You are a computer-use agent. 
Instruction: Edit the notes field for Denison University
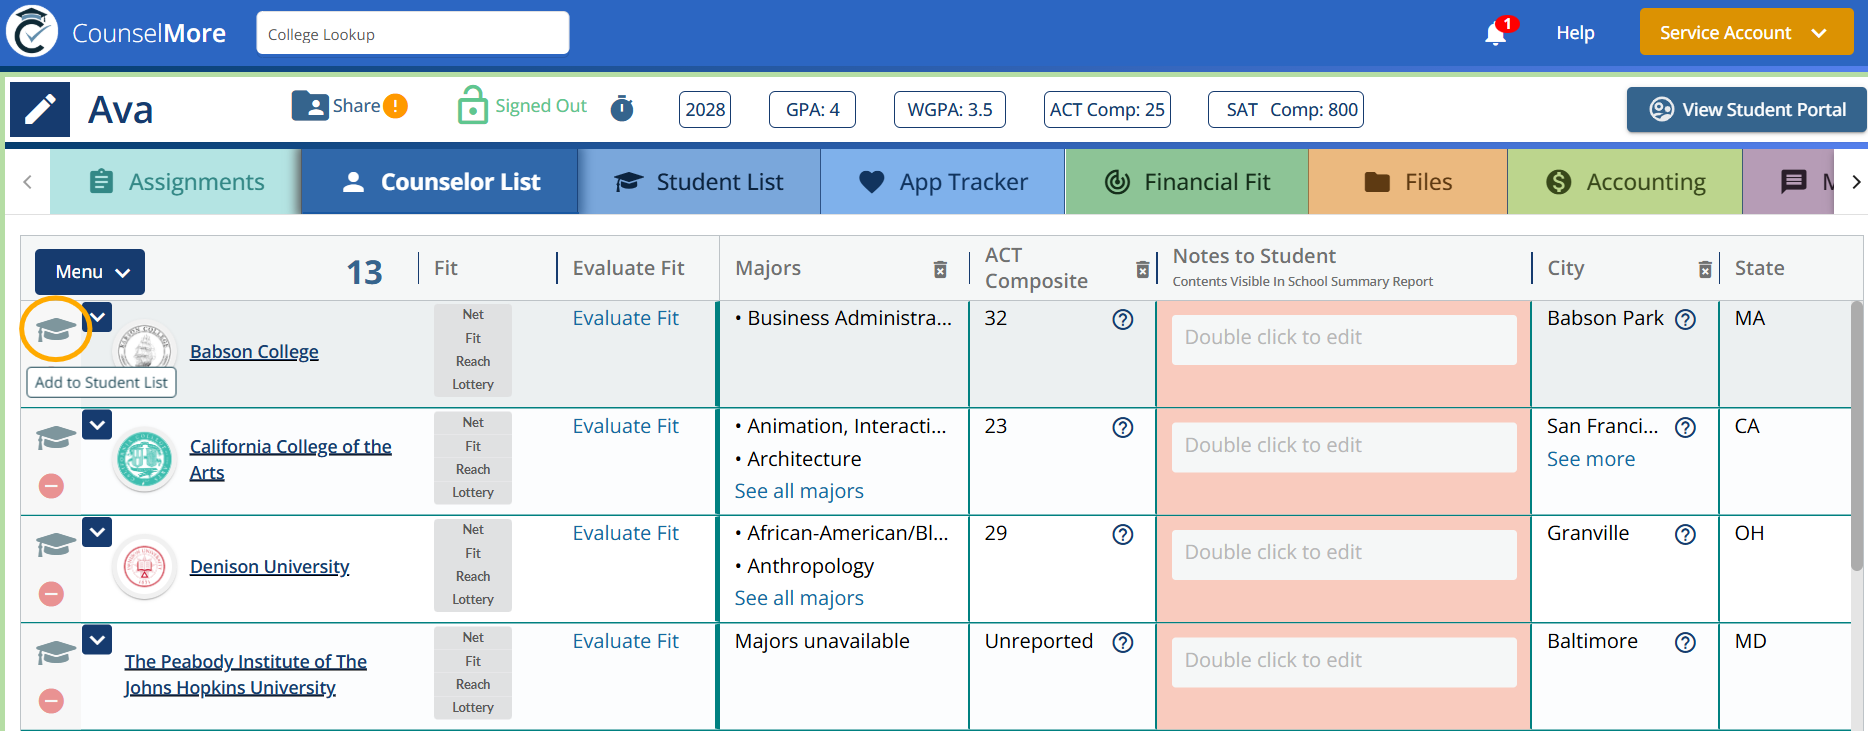pos(1344,553)
